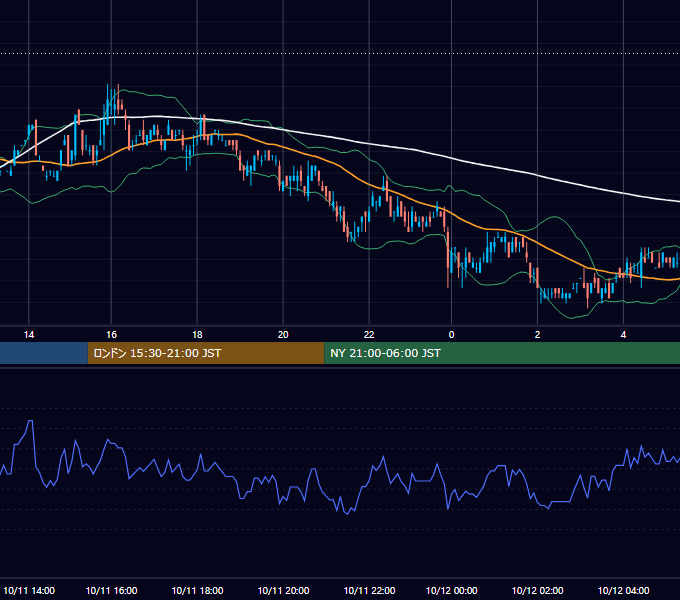Screen dimensions: 680x600
Task: Select the NY 21:00-06:00 JST session bar
Action: point(502,353)
